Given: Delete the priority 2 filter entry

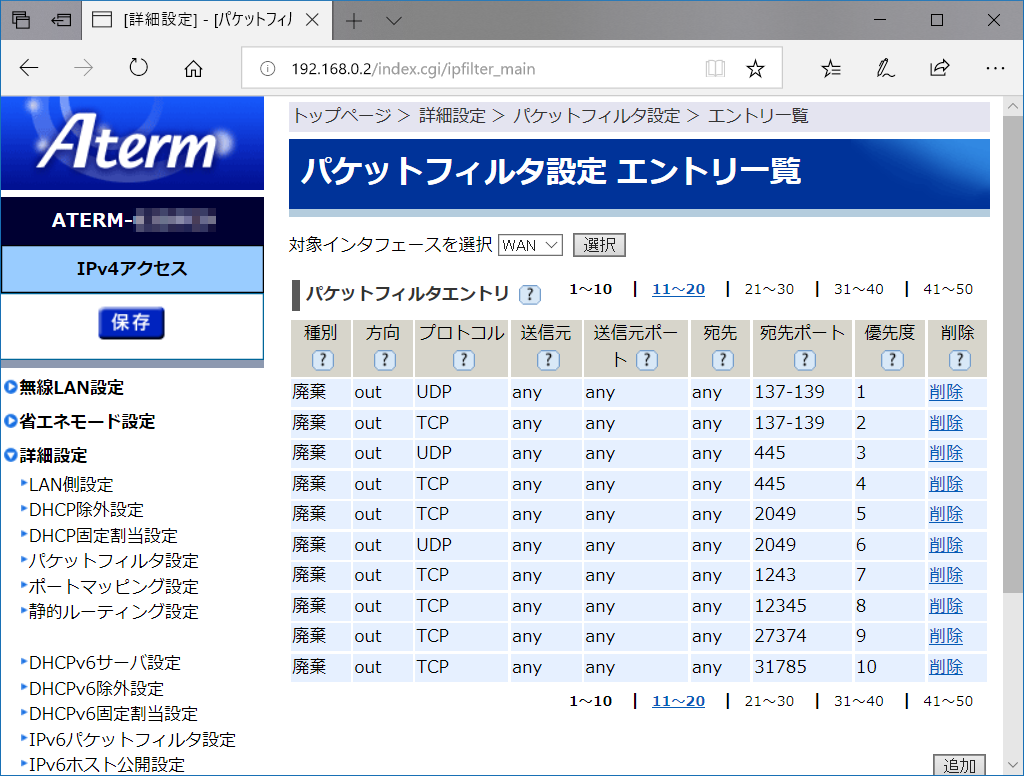Looking at the screenshot, I should click(x=946, y=423).
